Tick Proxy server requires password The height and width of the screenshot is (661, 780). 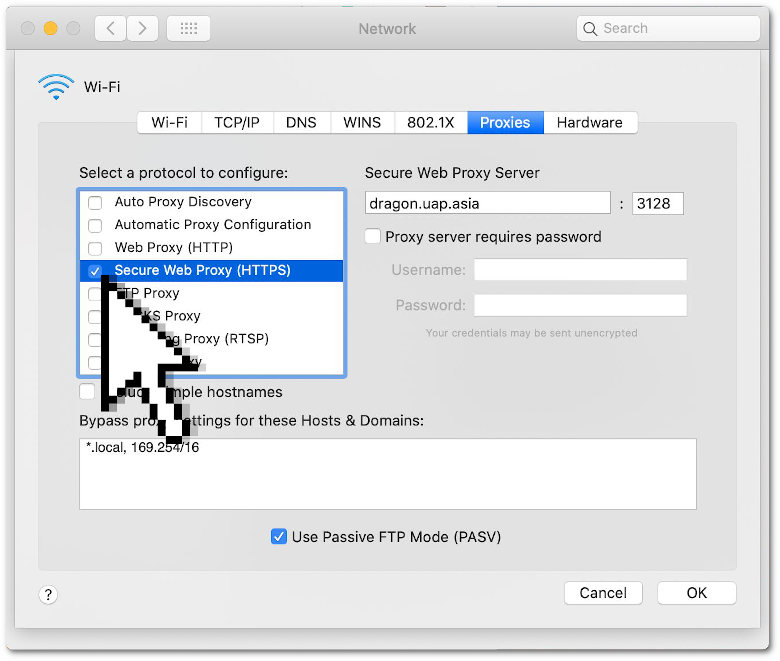click(373, 236)
